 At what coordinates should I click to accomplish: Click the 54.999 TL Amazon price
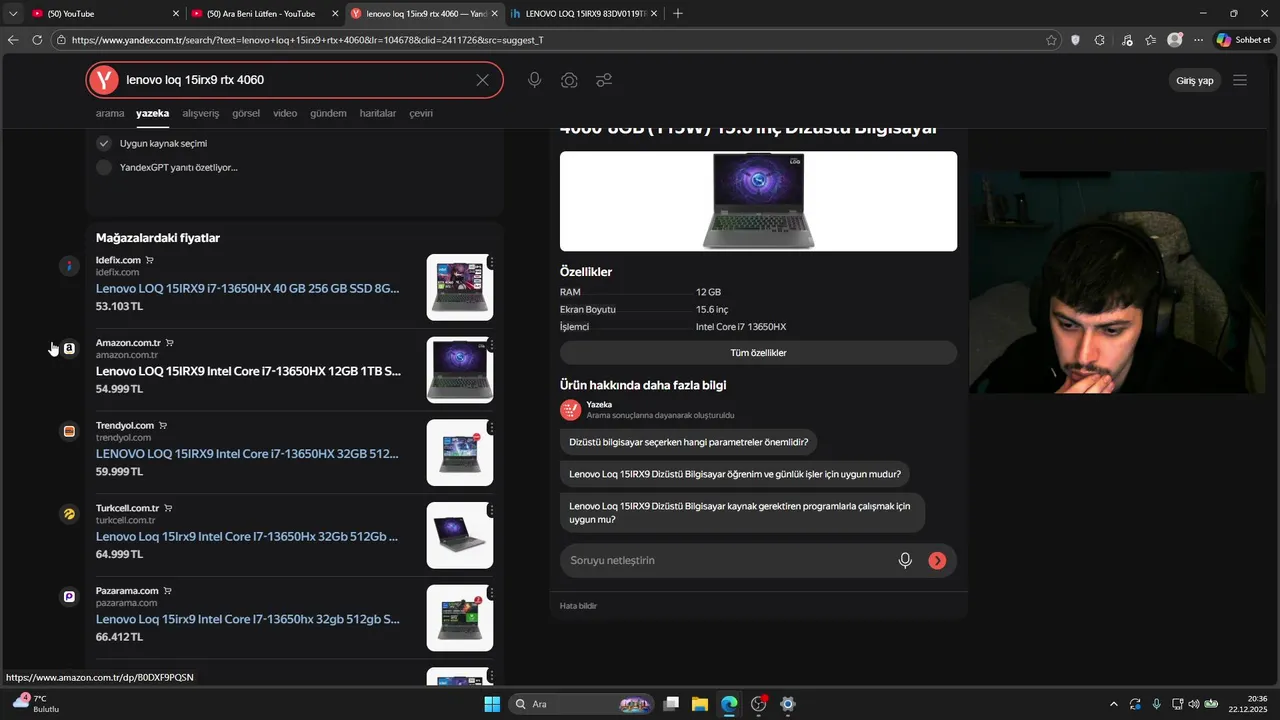pos(119,389)
